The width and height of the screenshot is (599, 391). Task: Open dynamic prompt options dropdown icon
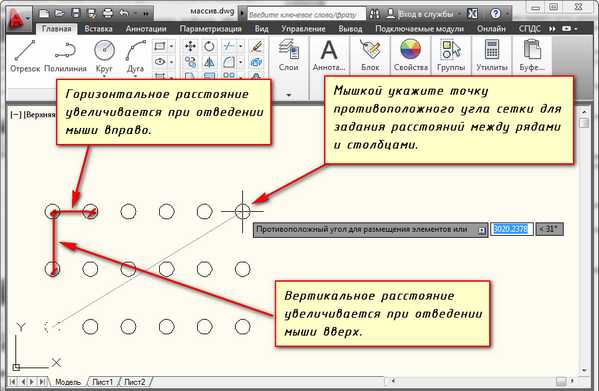point(482,230)
